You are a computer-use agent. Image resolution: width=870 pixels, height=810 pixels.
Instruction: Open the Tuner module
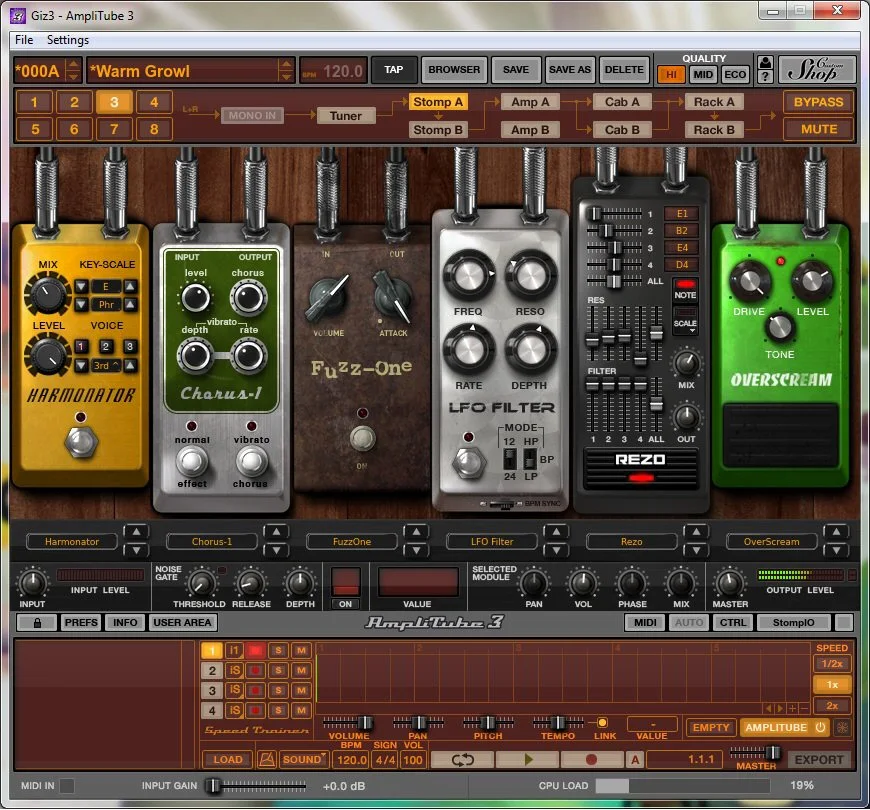point(346,115)
